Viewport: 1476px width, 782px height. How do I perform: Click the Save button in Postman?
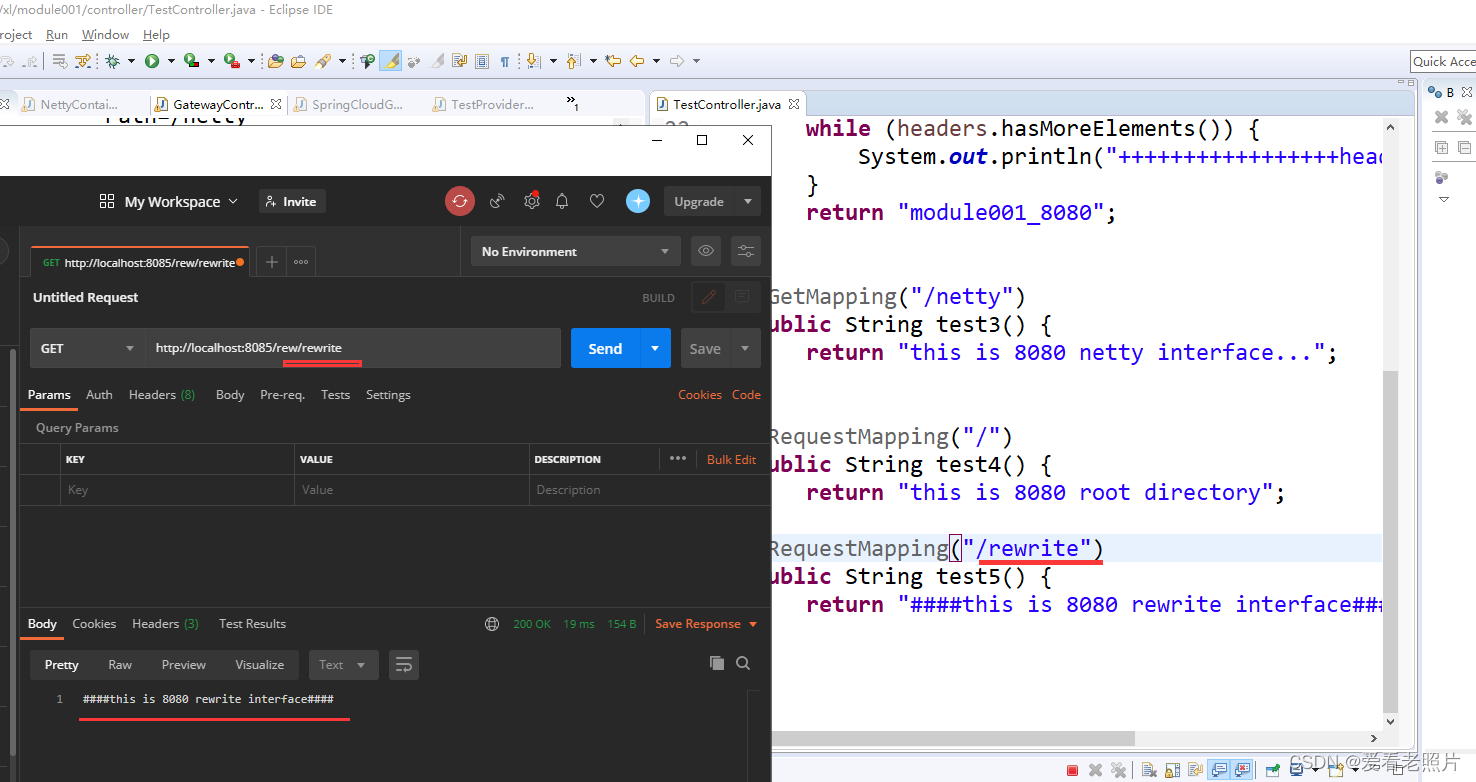(705, 348)
